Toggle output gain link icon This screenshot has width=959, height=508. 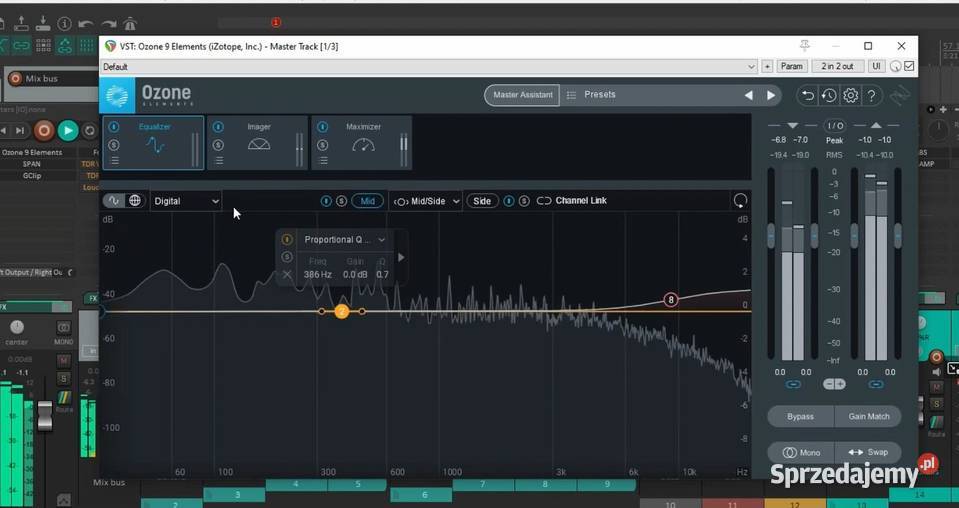[x=876, y=385]
